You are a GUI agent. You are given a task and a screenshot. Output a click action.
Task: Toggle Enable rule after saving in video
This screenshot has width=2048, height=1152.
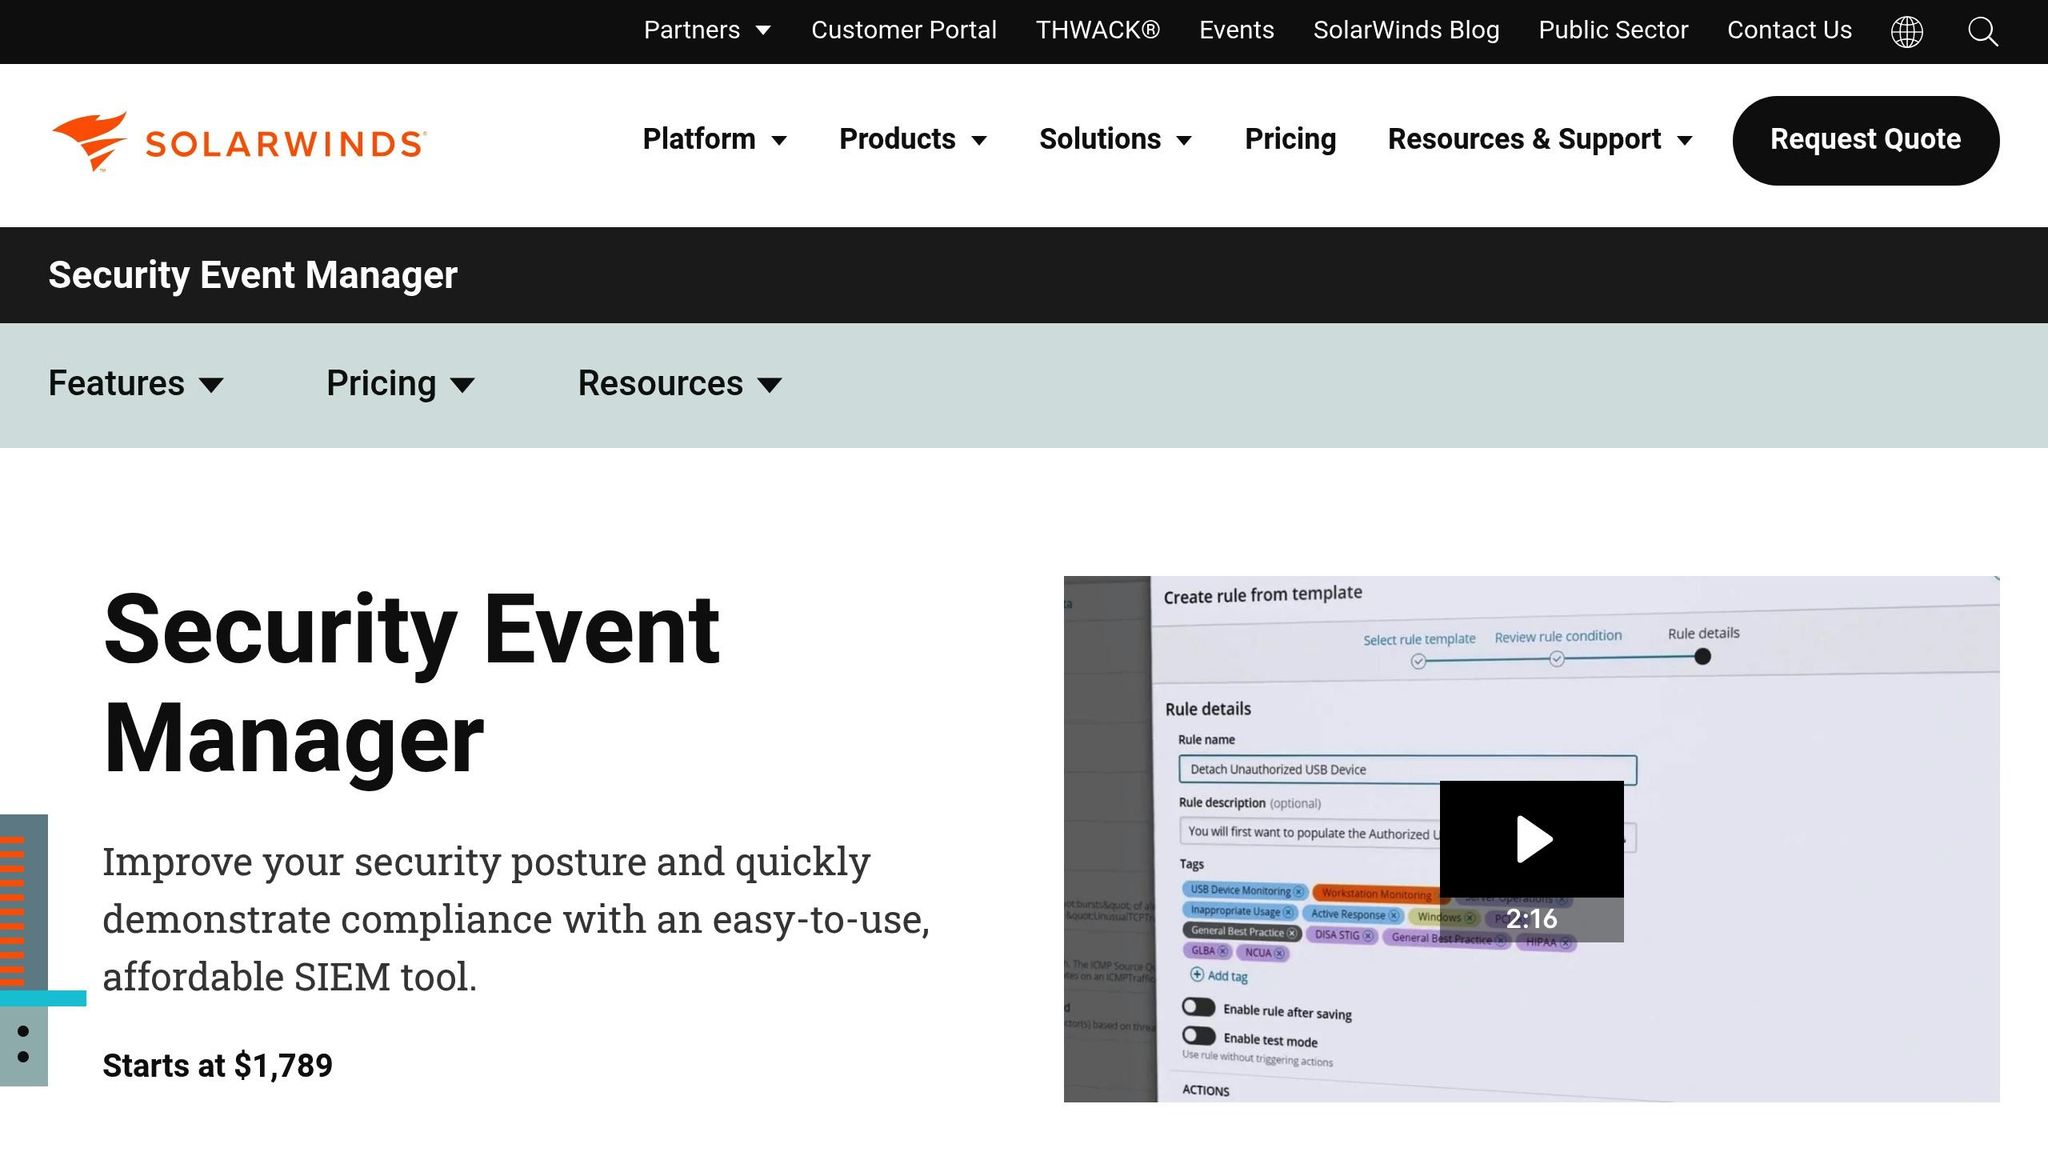[1198, 1007]
